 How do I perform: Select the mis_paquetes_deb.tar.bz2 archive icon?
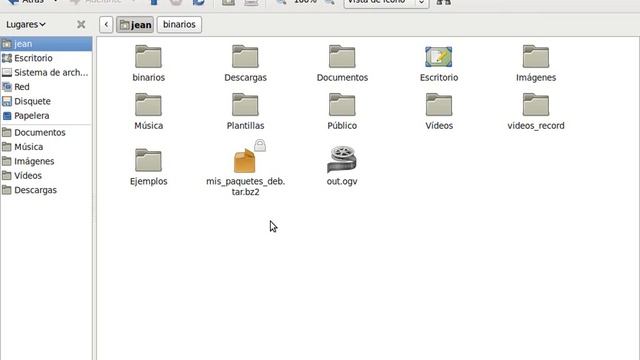pos(245,160)
